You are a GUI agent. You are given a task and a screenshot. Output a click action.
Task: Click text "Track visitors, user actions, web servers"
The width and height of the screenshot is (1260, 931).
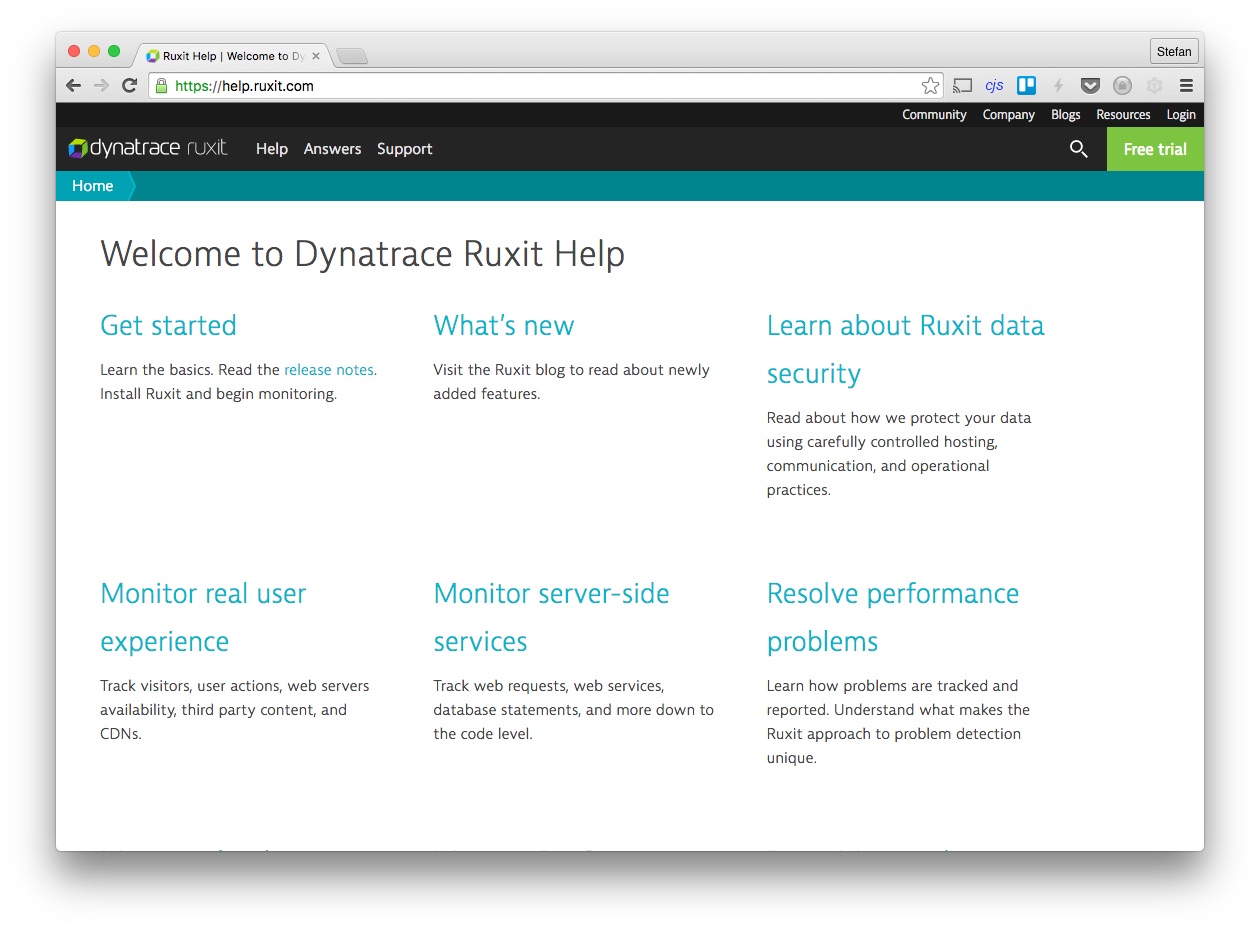(235, 686)
